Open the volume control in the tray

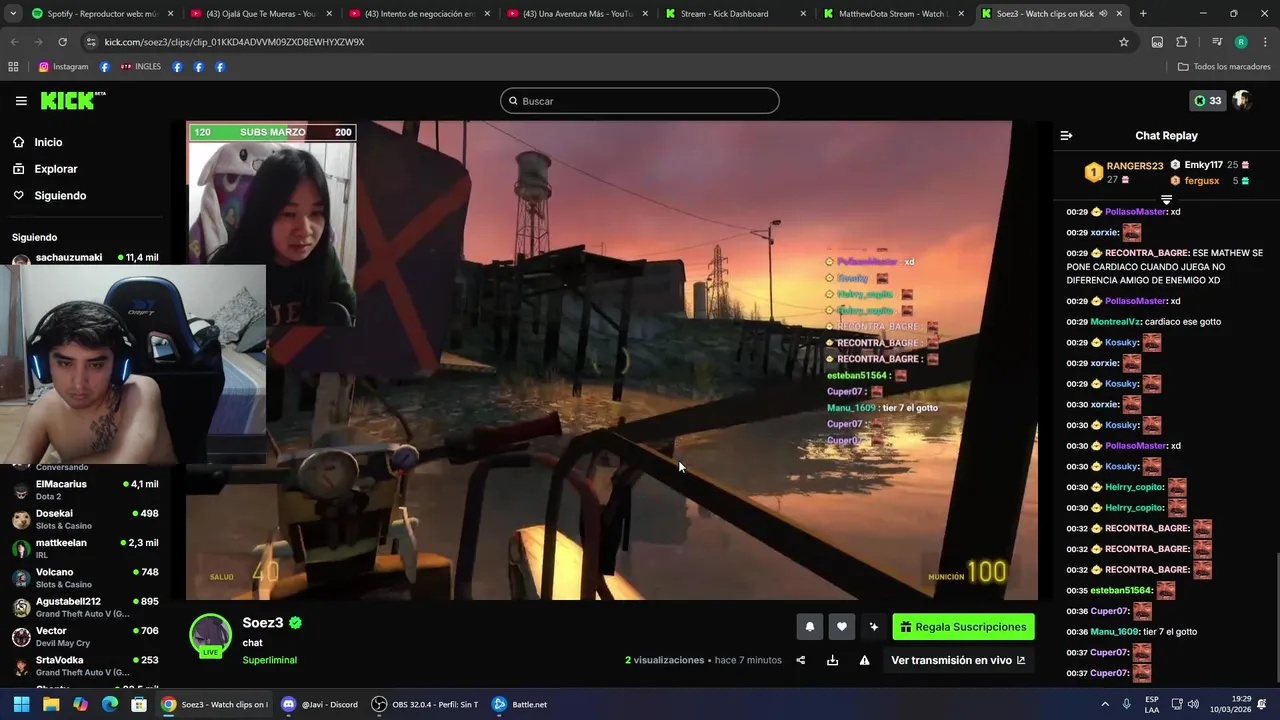click(1193, 704)
